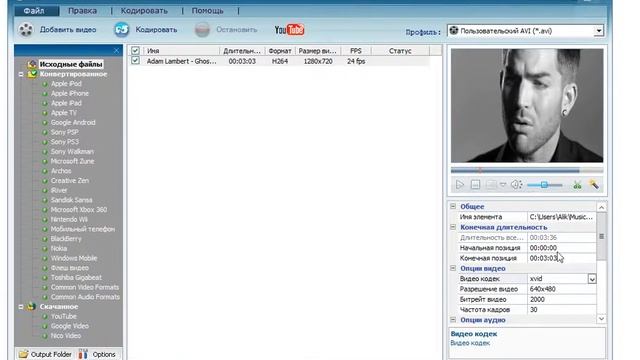Click the Остановить stop icon
The height and width of the screenshot is (360, 640).
[202, 30]
